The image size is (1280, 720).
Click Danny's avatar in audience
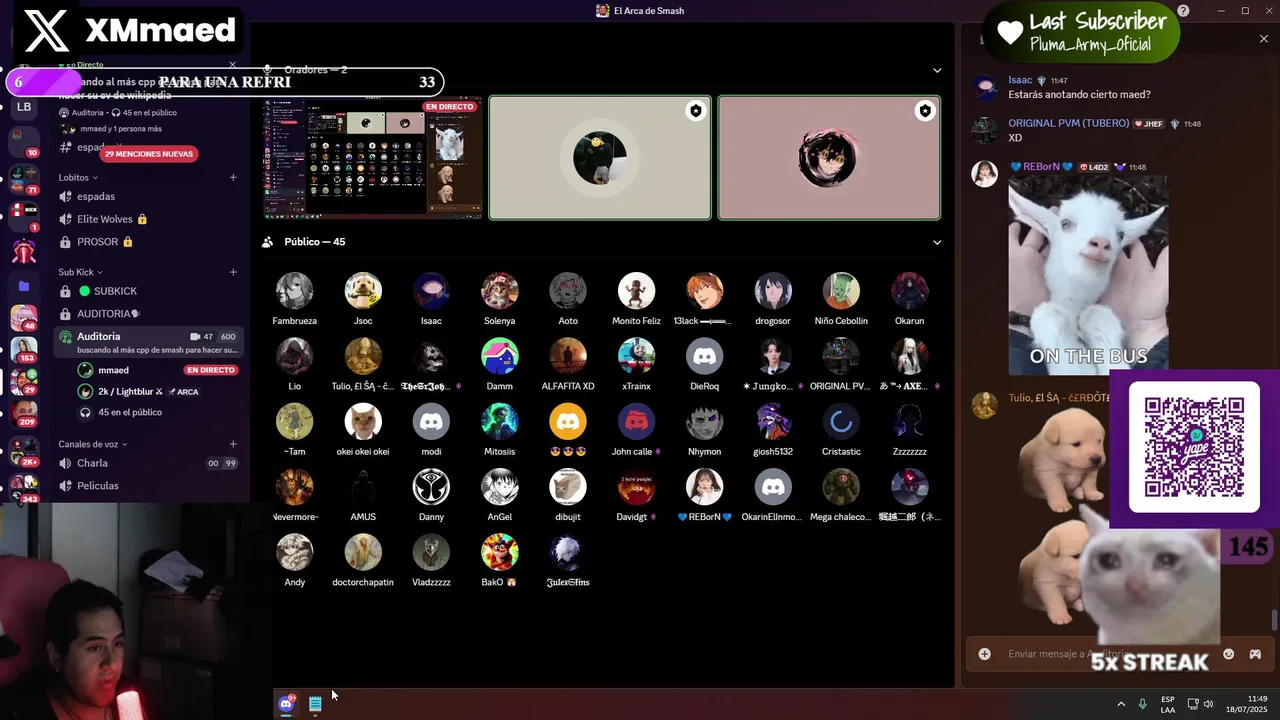coord(431,487)
